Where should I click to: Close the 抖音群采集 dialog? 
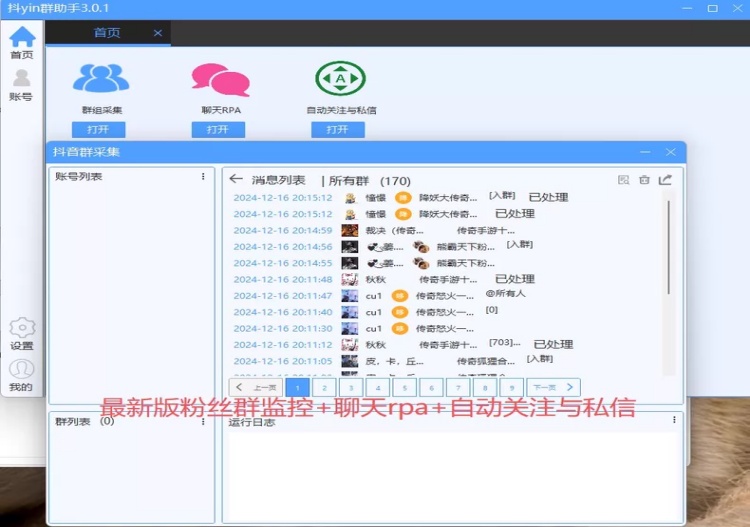[671, 152]
